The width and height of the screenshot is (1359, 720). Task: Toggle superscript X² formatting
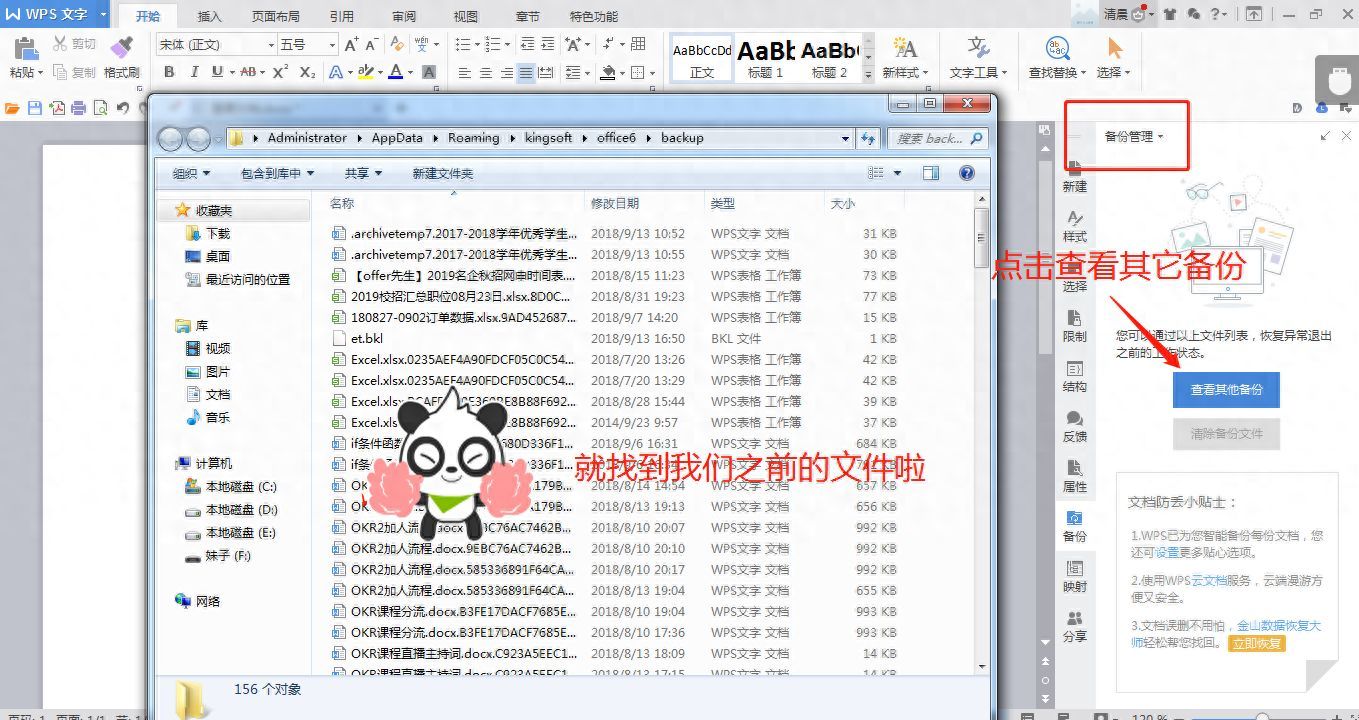281,72
